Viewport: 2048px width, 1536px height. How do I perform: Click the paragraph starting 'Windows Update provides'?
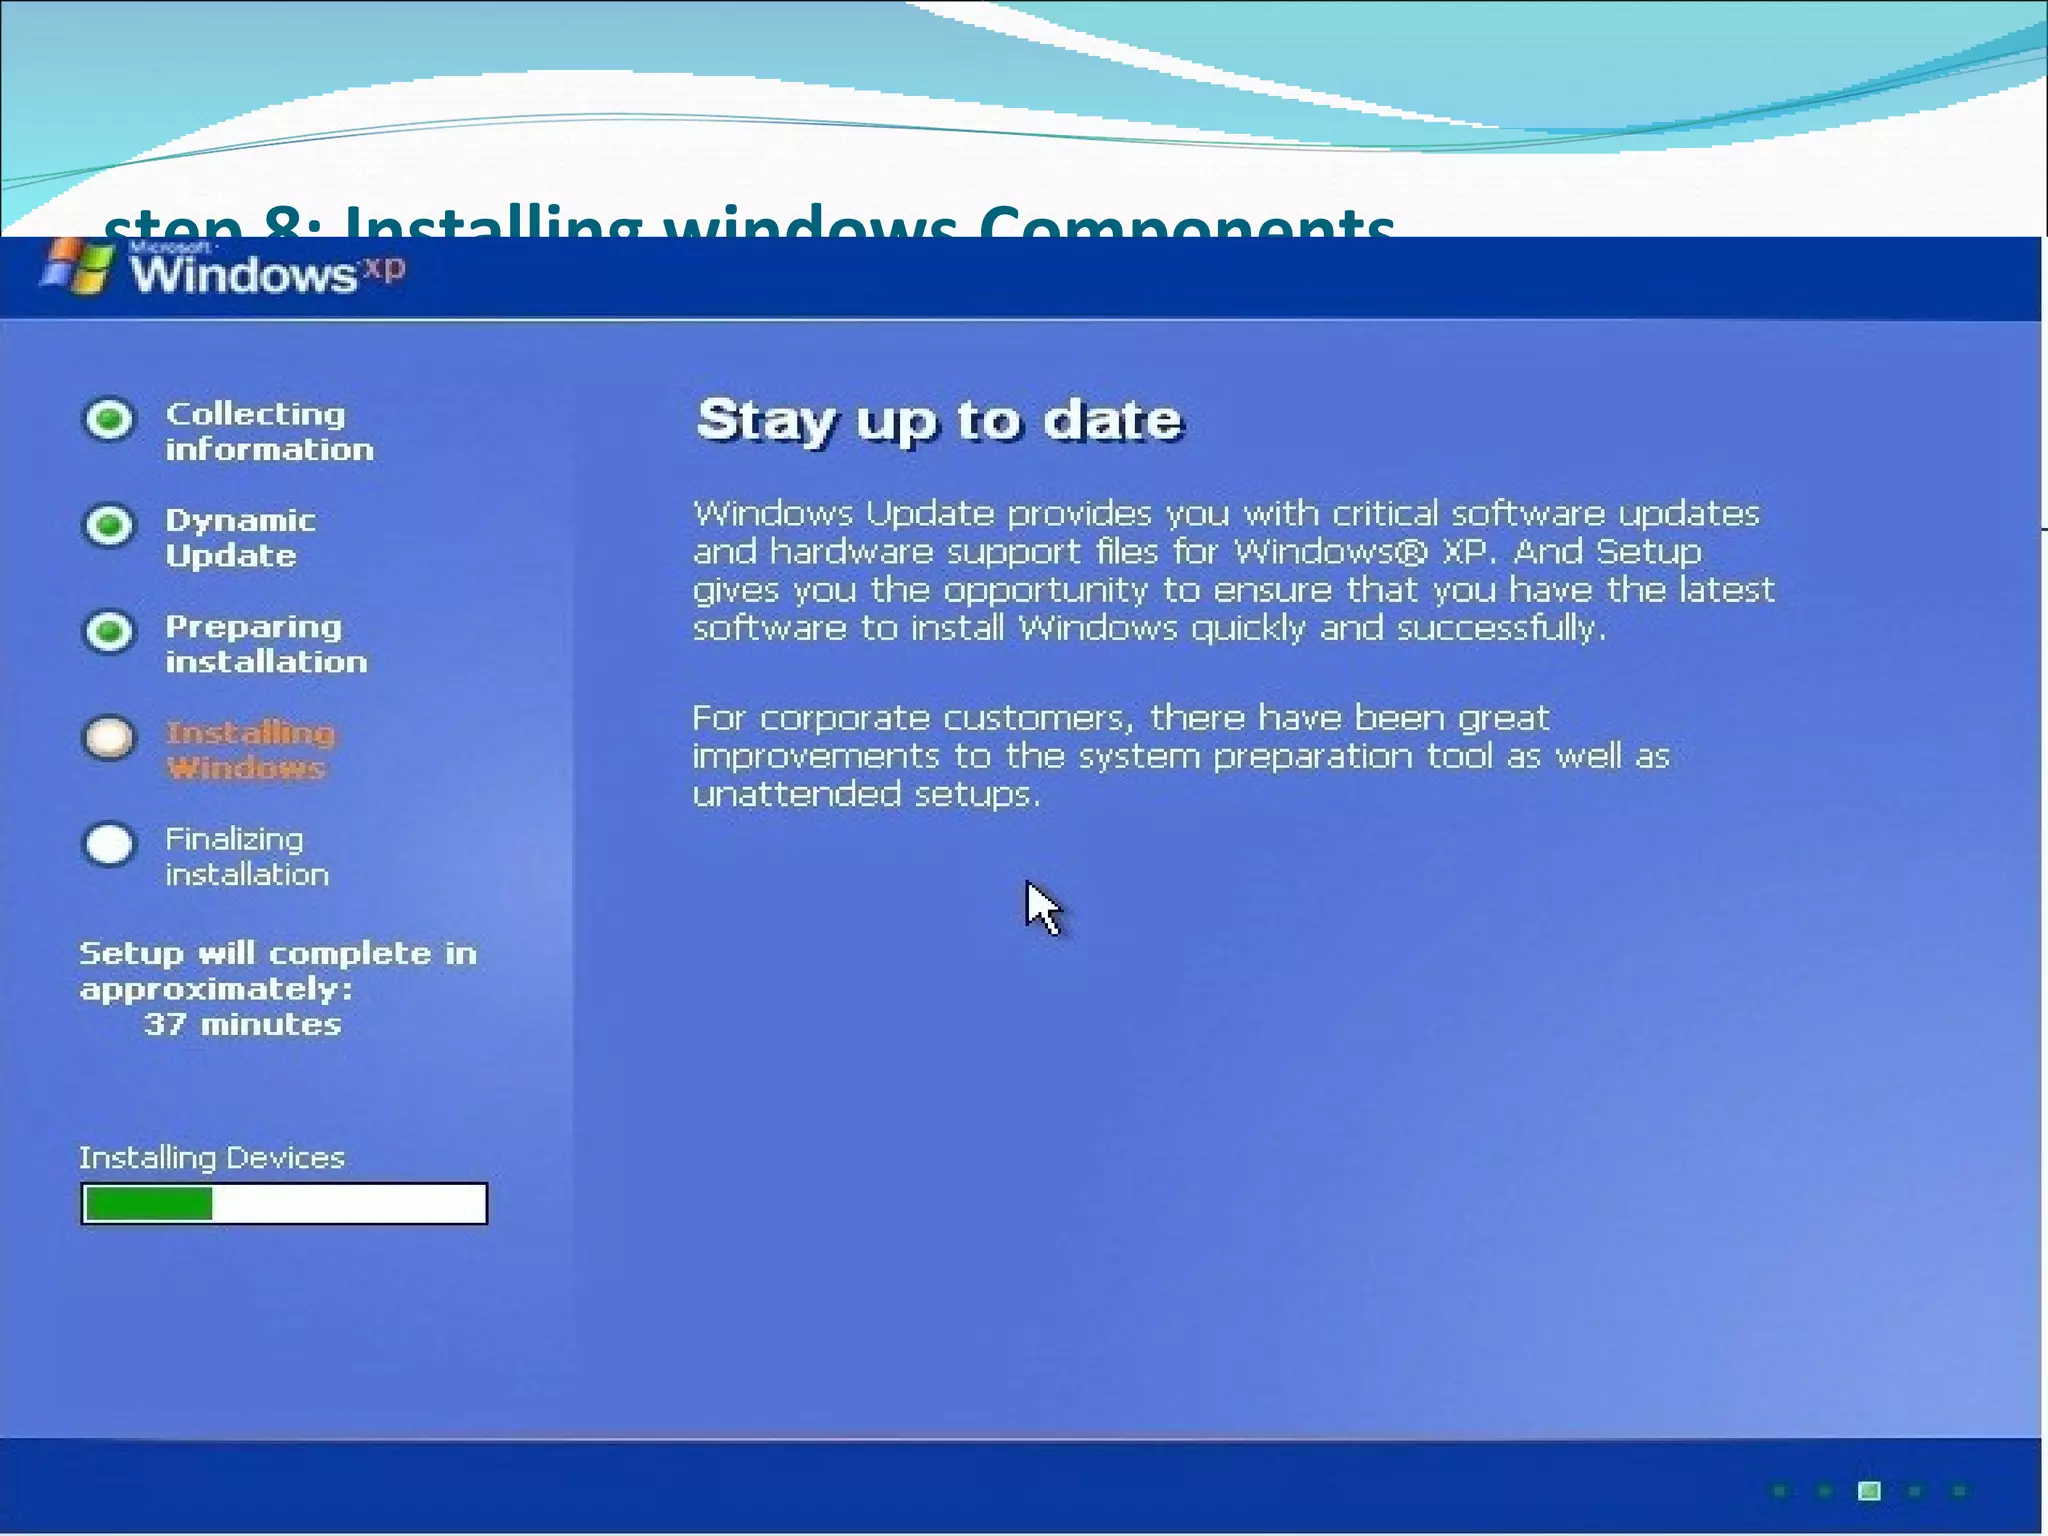click(1234, 570)
